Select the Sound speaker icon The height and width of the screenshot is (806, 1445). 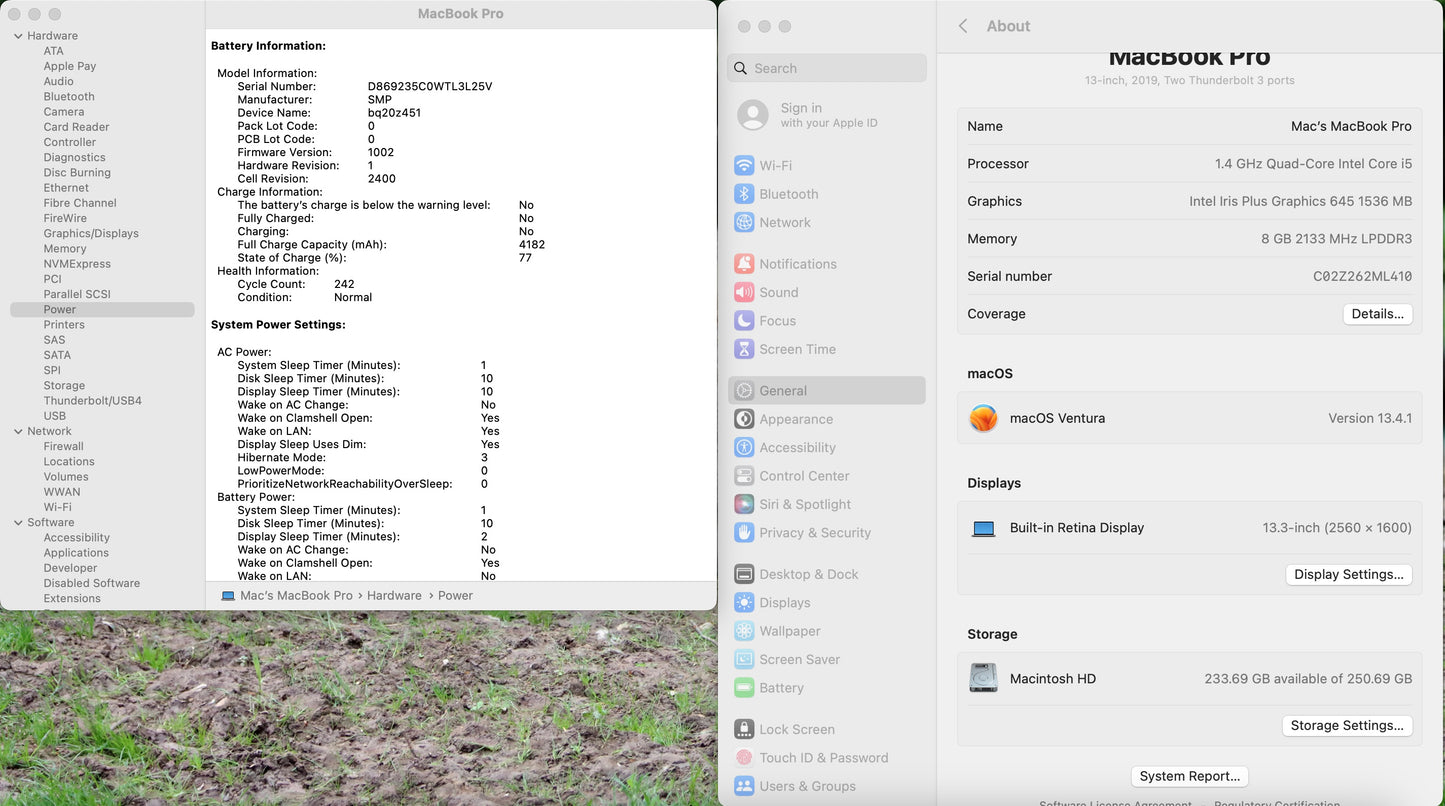[x=744, y=292]
